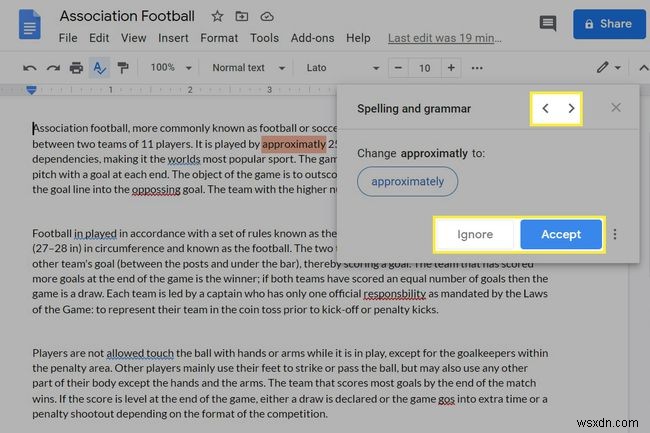Choose the 'approximately' suggestion chip
The image size is (650, 433).
click(x=407, y=181)
